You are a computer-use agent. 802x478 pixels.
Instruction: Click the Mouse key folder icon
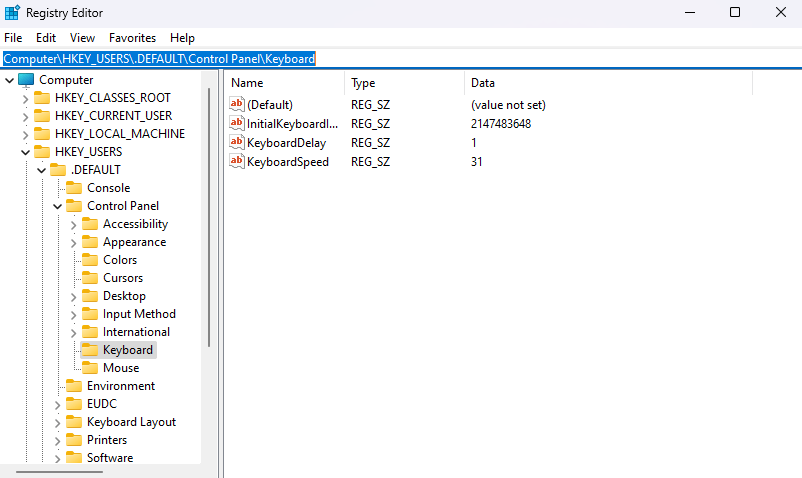[x=90, y=368]
